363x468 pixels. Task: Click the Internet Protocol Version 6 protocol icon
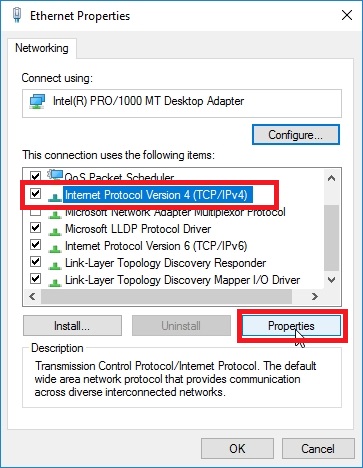click(x=55, y=248)
